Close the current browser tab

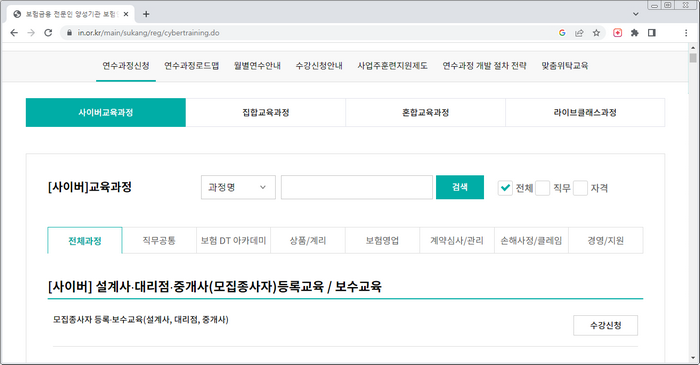(x=126, y=14)
